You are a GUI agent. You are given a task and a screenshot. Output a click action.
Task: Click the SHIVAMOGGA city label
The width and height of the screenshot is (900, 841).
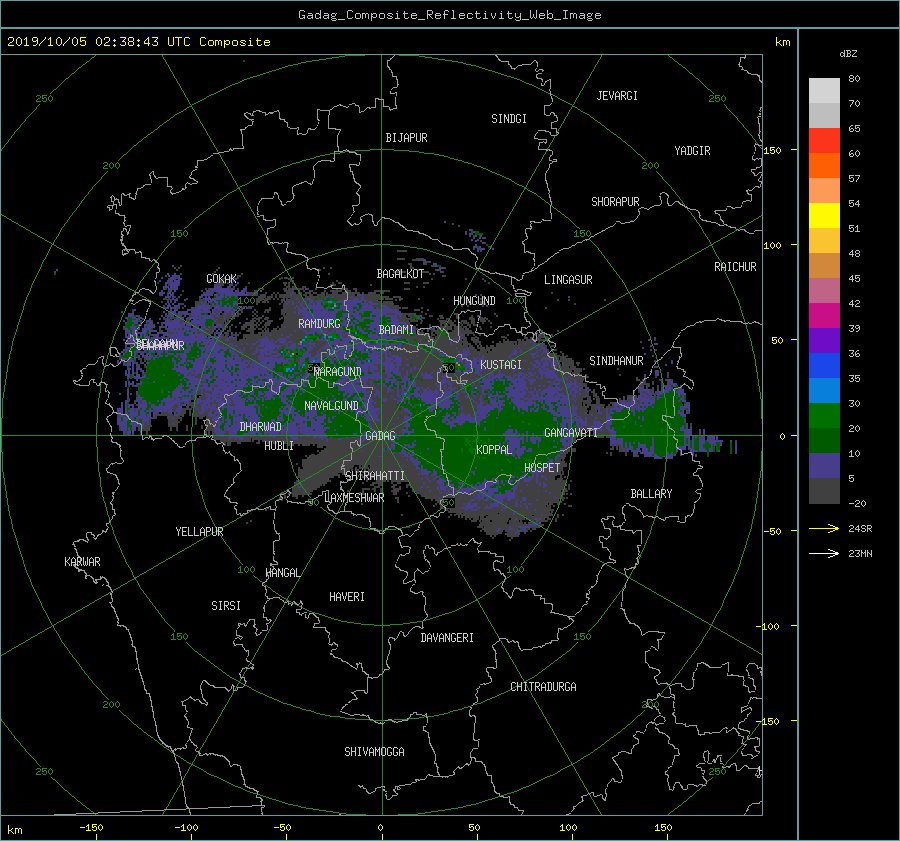coord(374,752)
